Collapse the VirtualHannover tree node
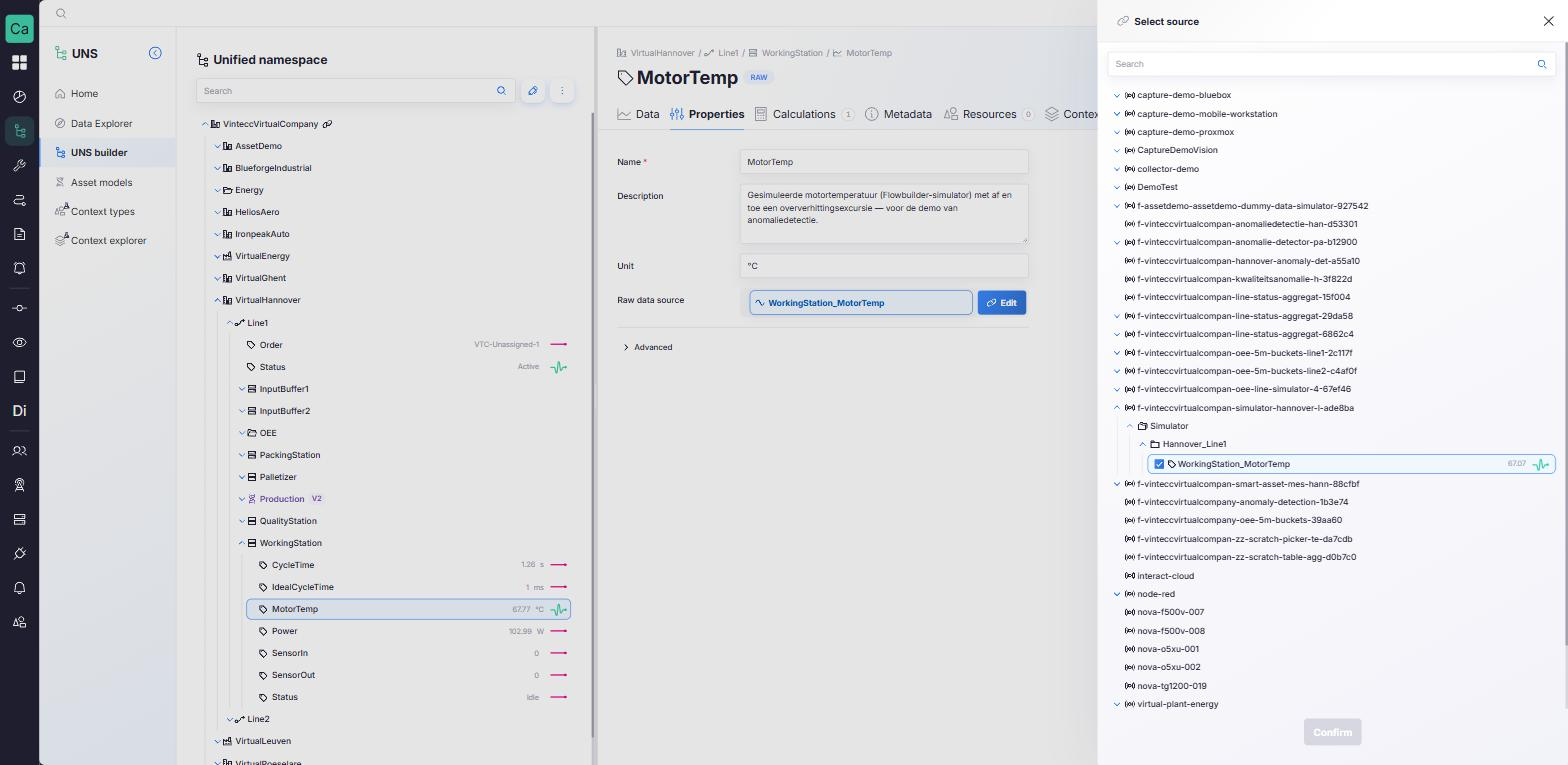1568x765 pixels. [217, 300]
